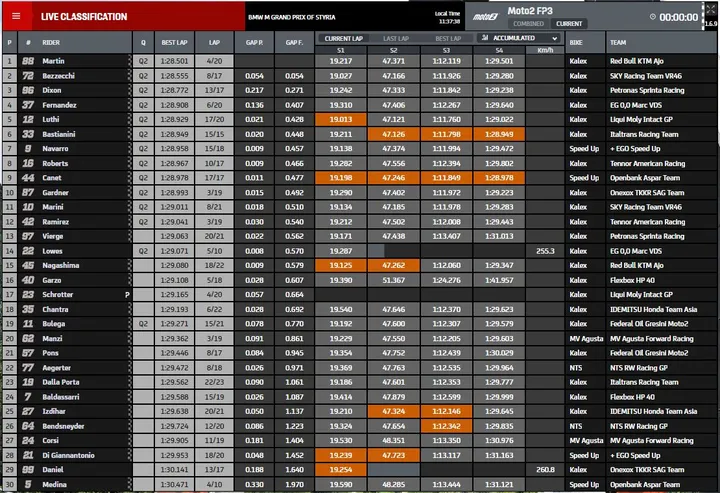Select rider Martin's name
This screenshot has height=493, width=720.
click(53, 61)
